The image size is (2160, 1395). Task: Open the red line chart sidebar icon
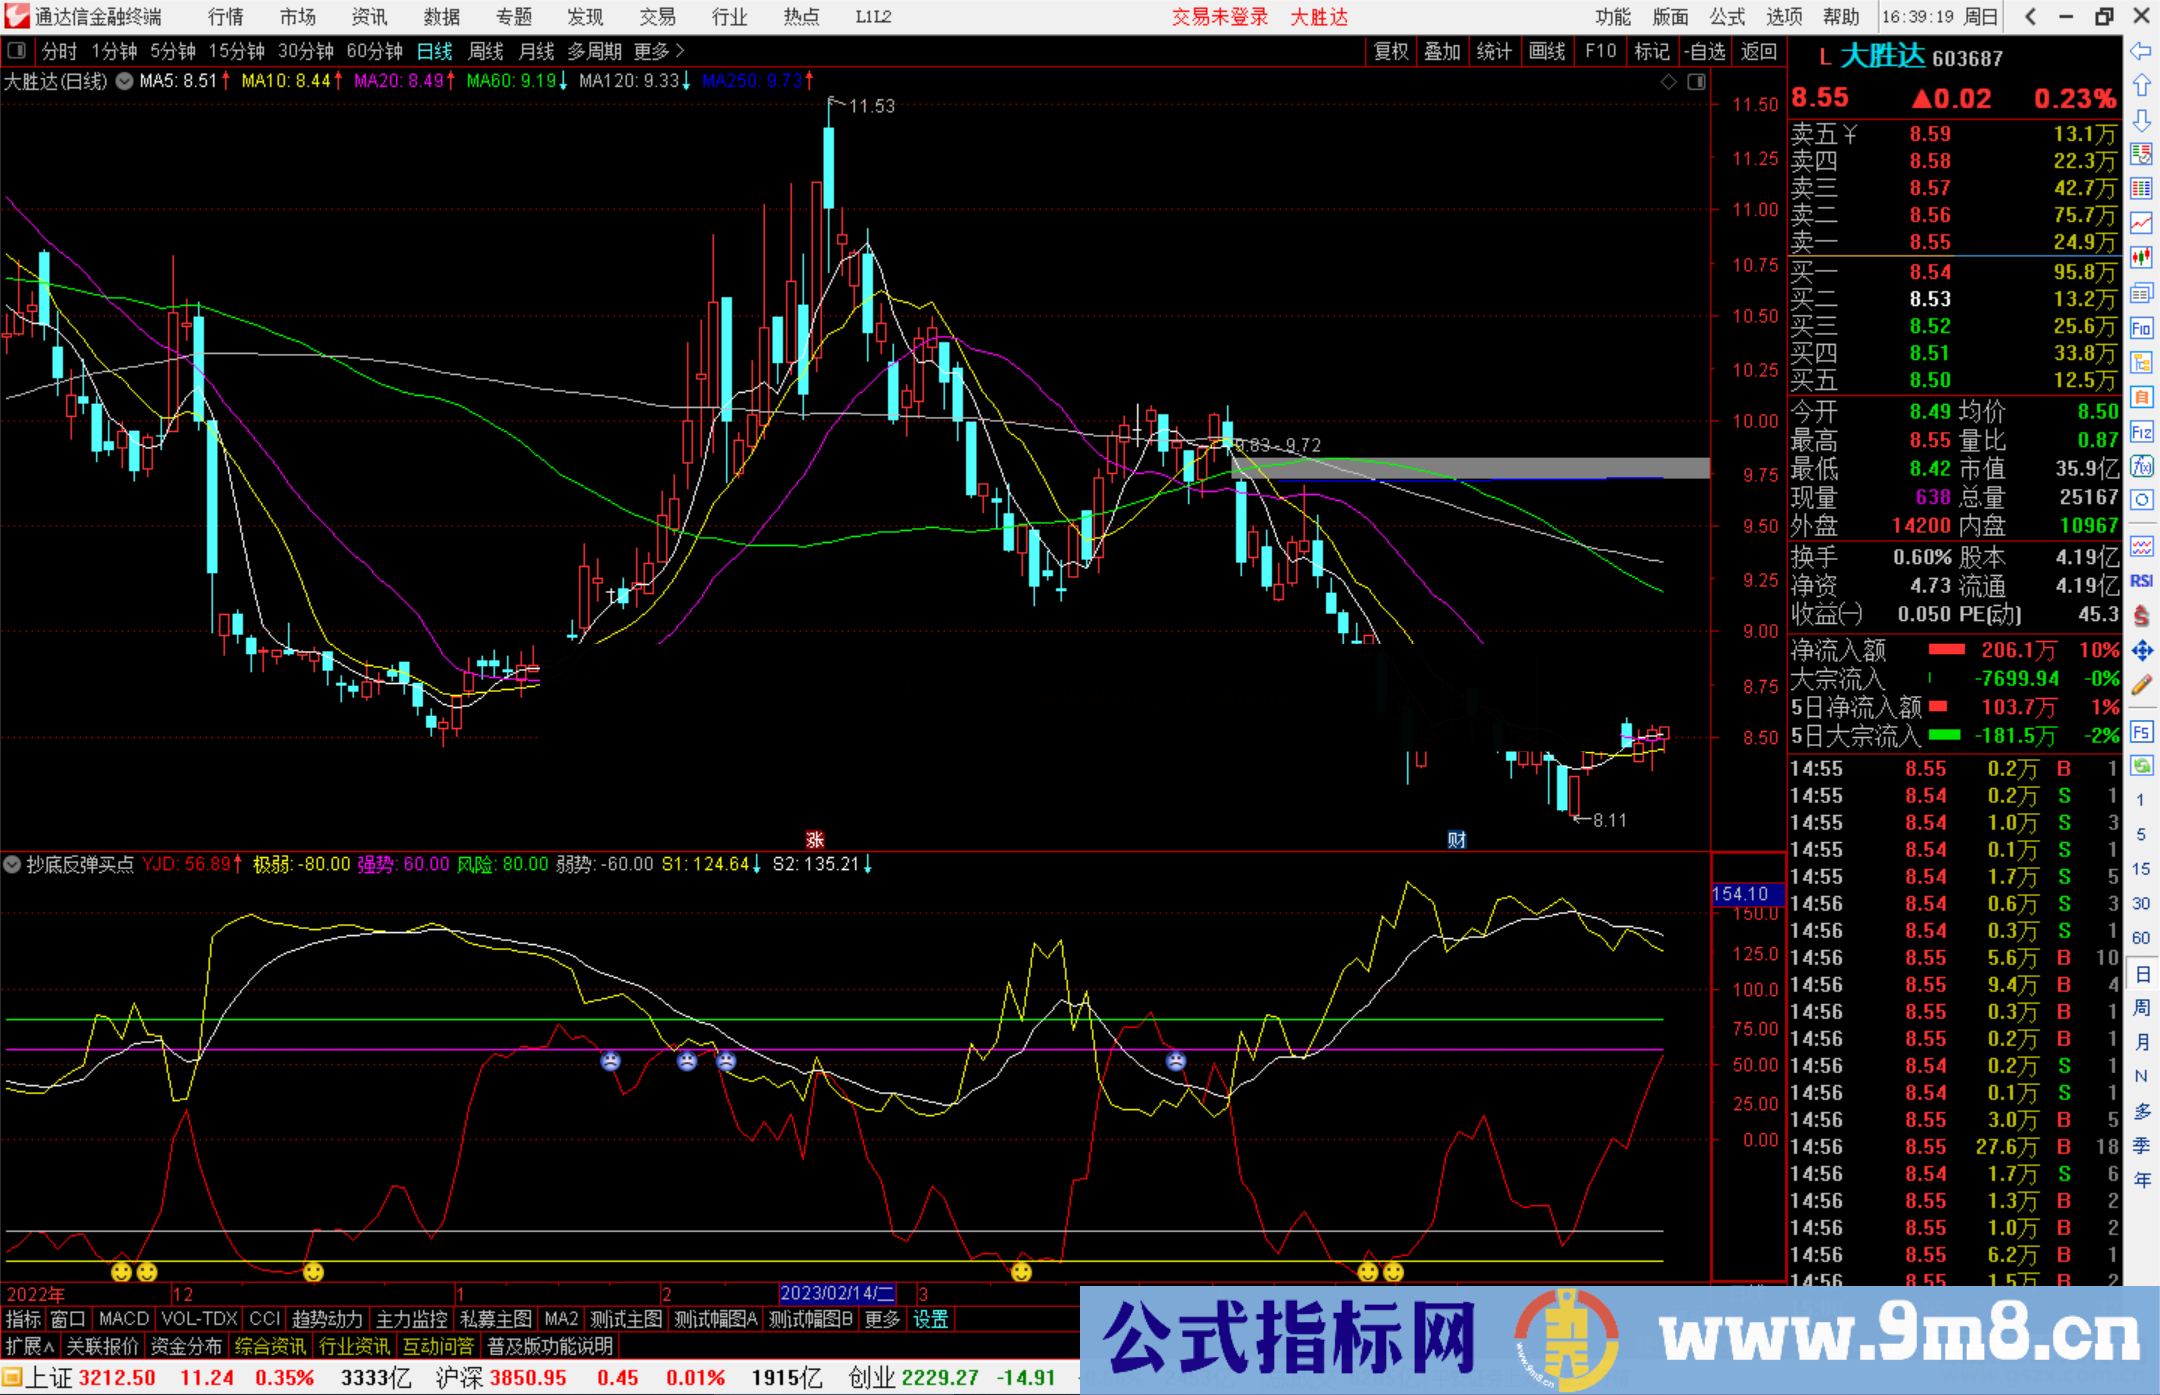point(2141,223)
